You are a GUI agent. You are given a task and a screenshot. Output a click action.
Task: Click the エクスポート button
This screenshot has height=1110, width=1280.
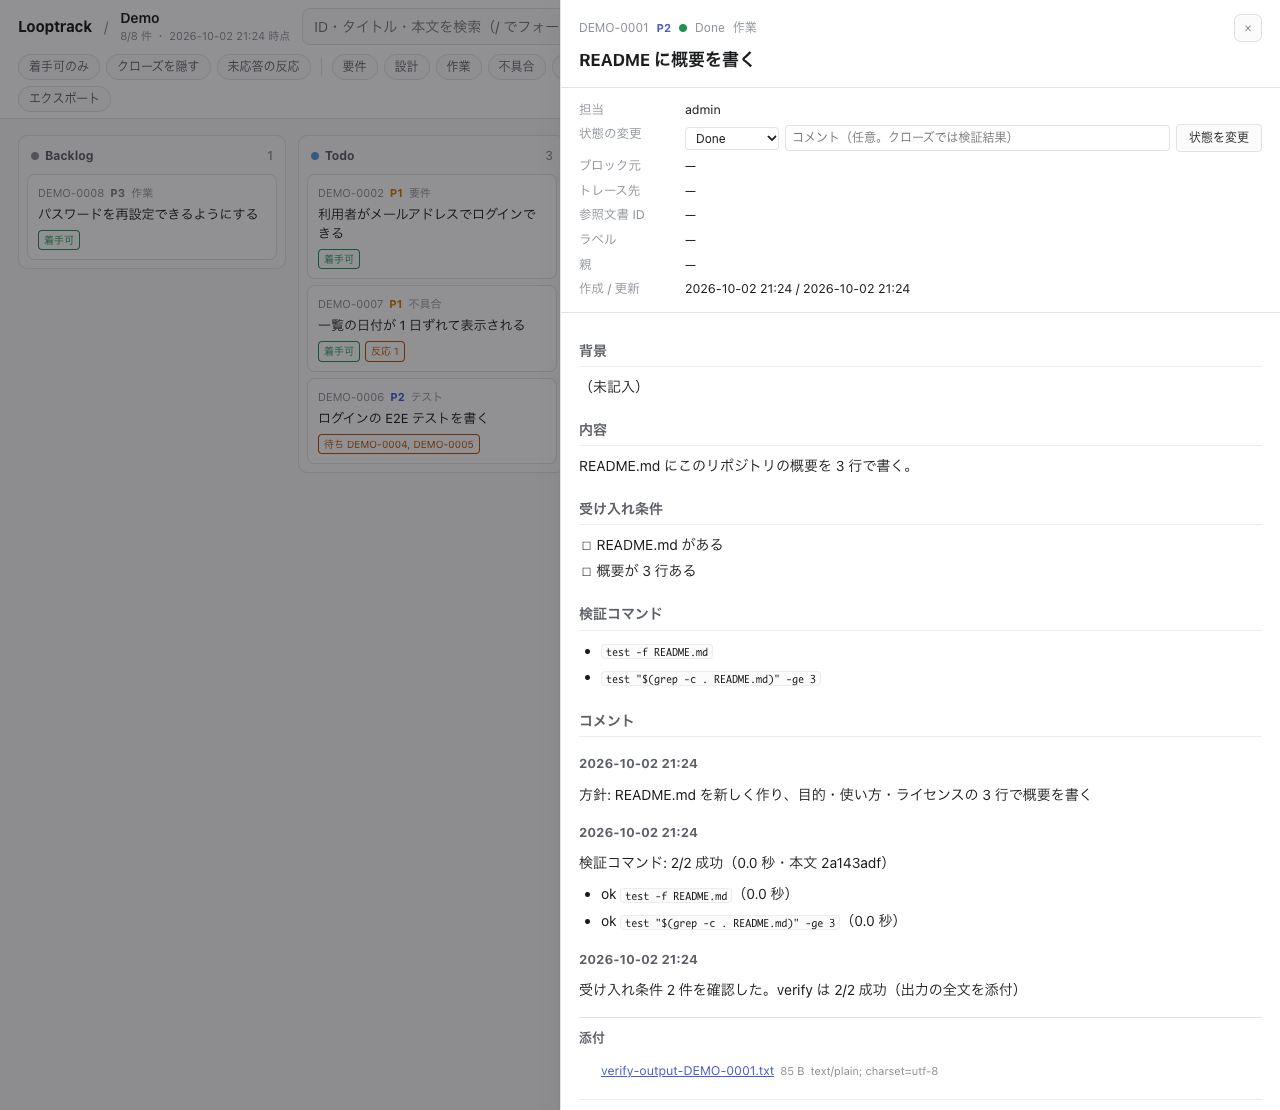[64, 98]
